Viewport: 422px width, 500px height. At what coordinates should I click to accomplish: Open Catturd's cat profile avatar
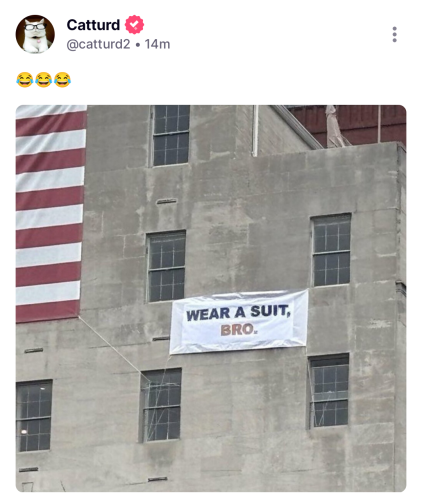35,34
